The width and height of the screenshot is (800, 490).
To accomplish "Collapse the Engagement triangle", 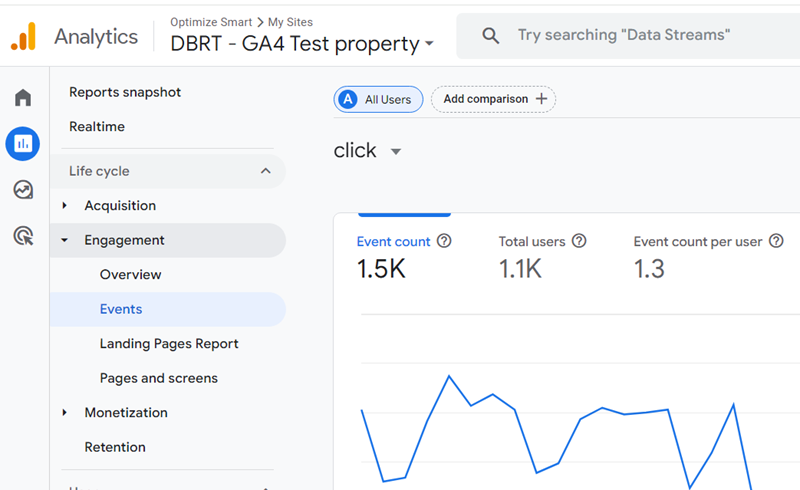I will 64,240.
